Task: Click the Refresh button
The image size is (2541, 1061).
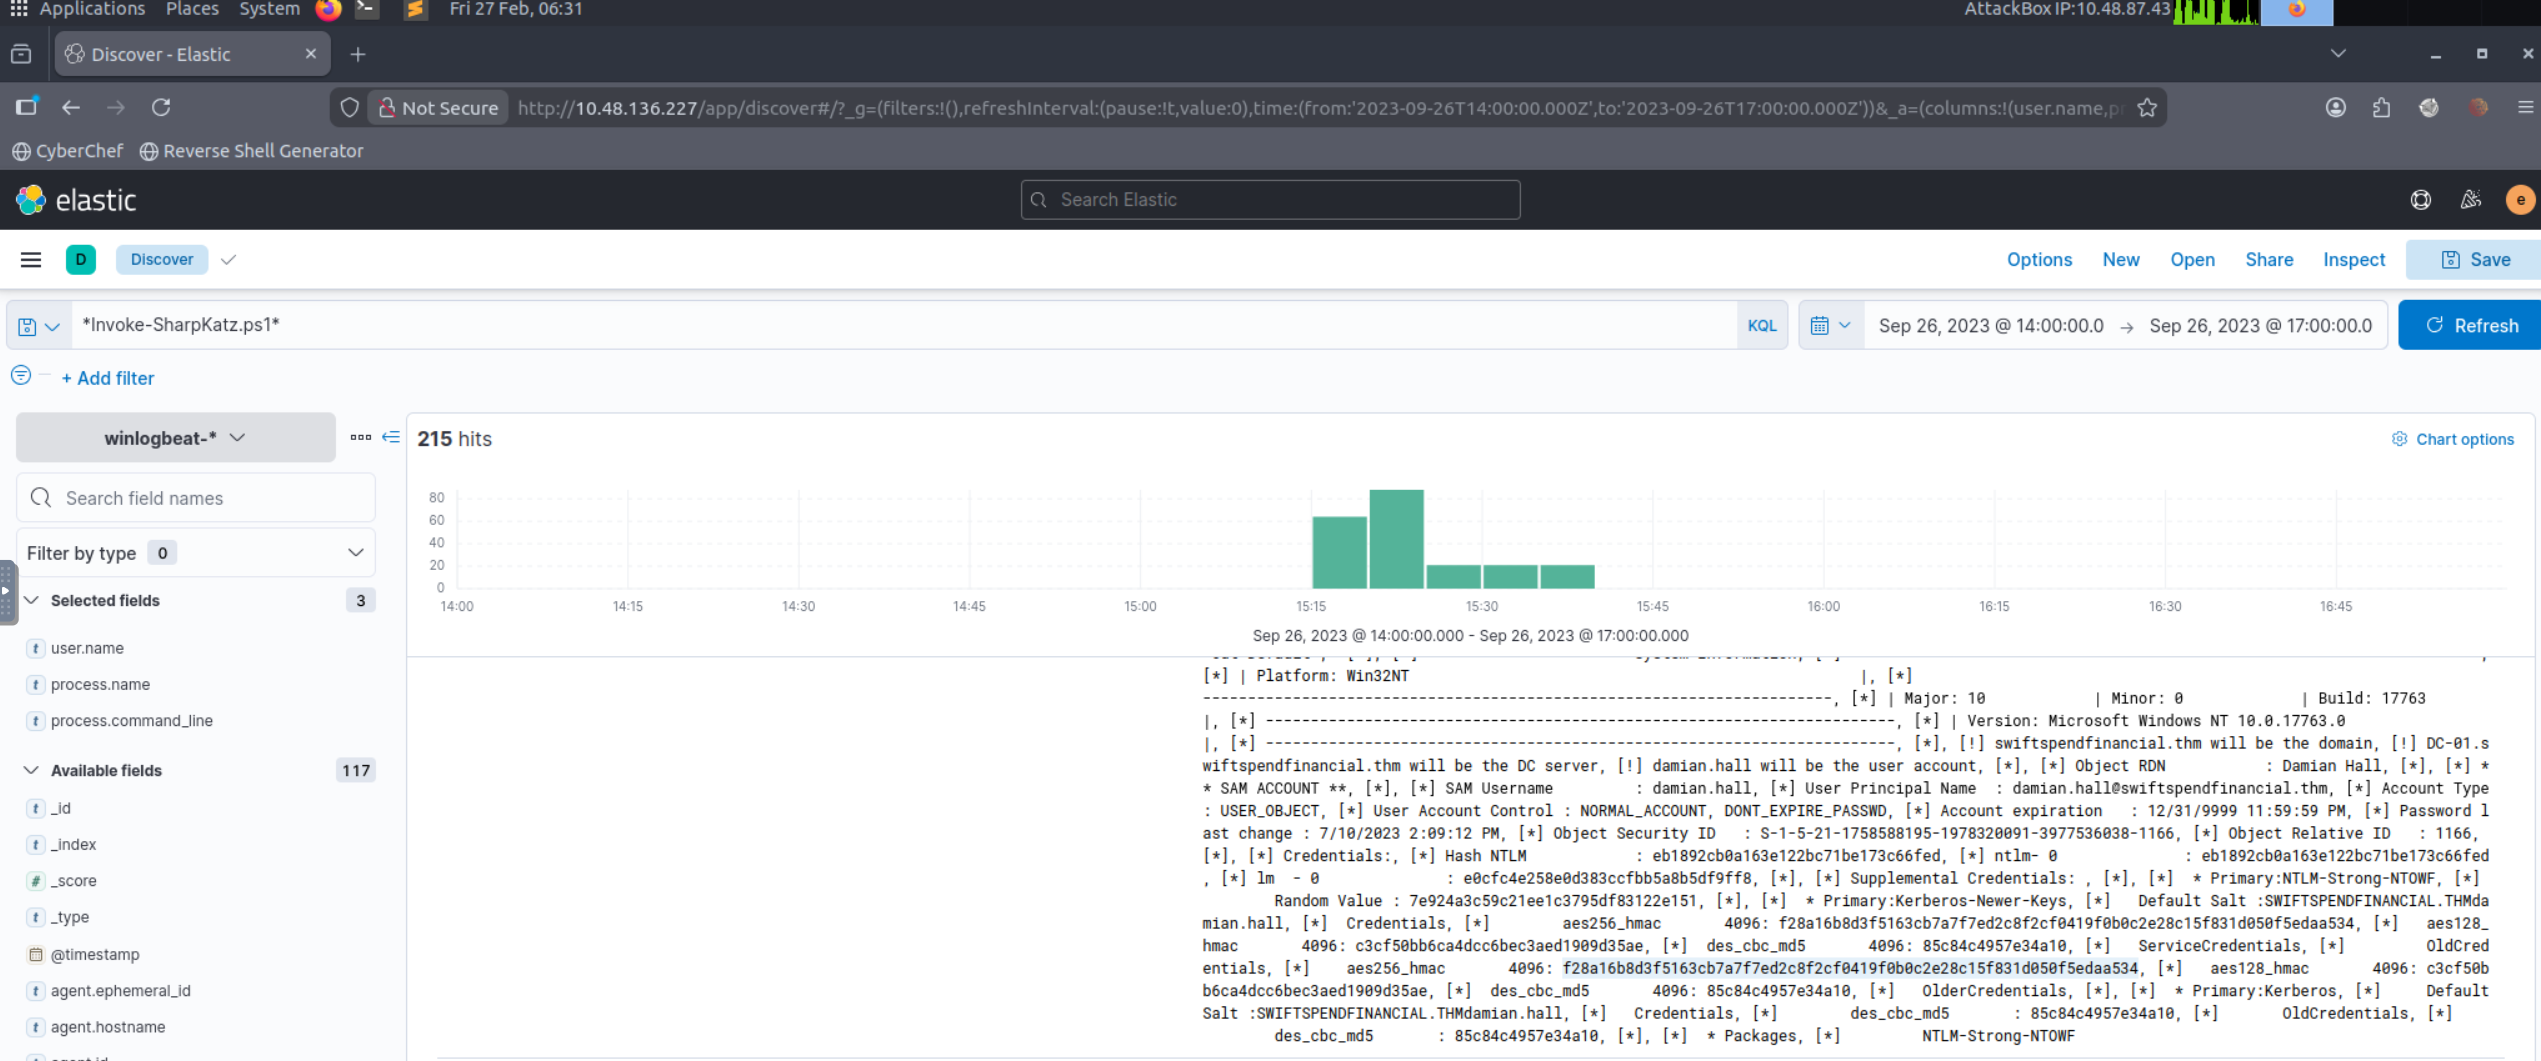Action: tap(2469, 326)
